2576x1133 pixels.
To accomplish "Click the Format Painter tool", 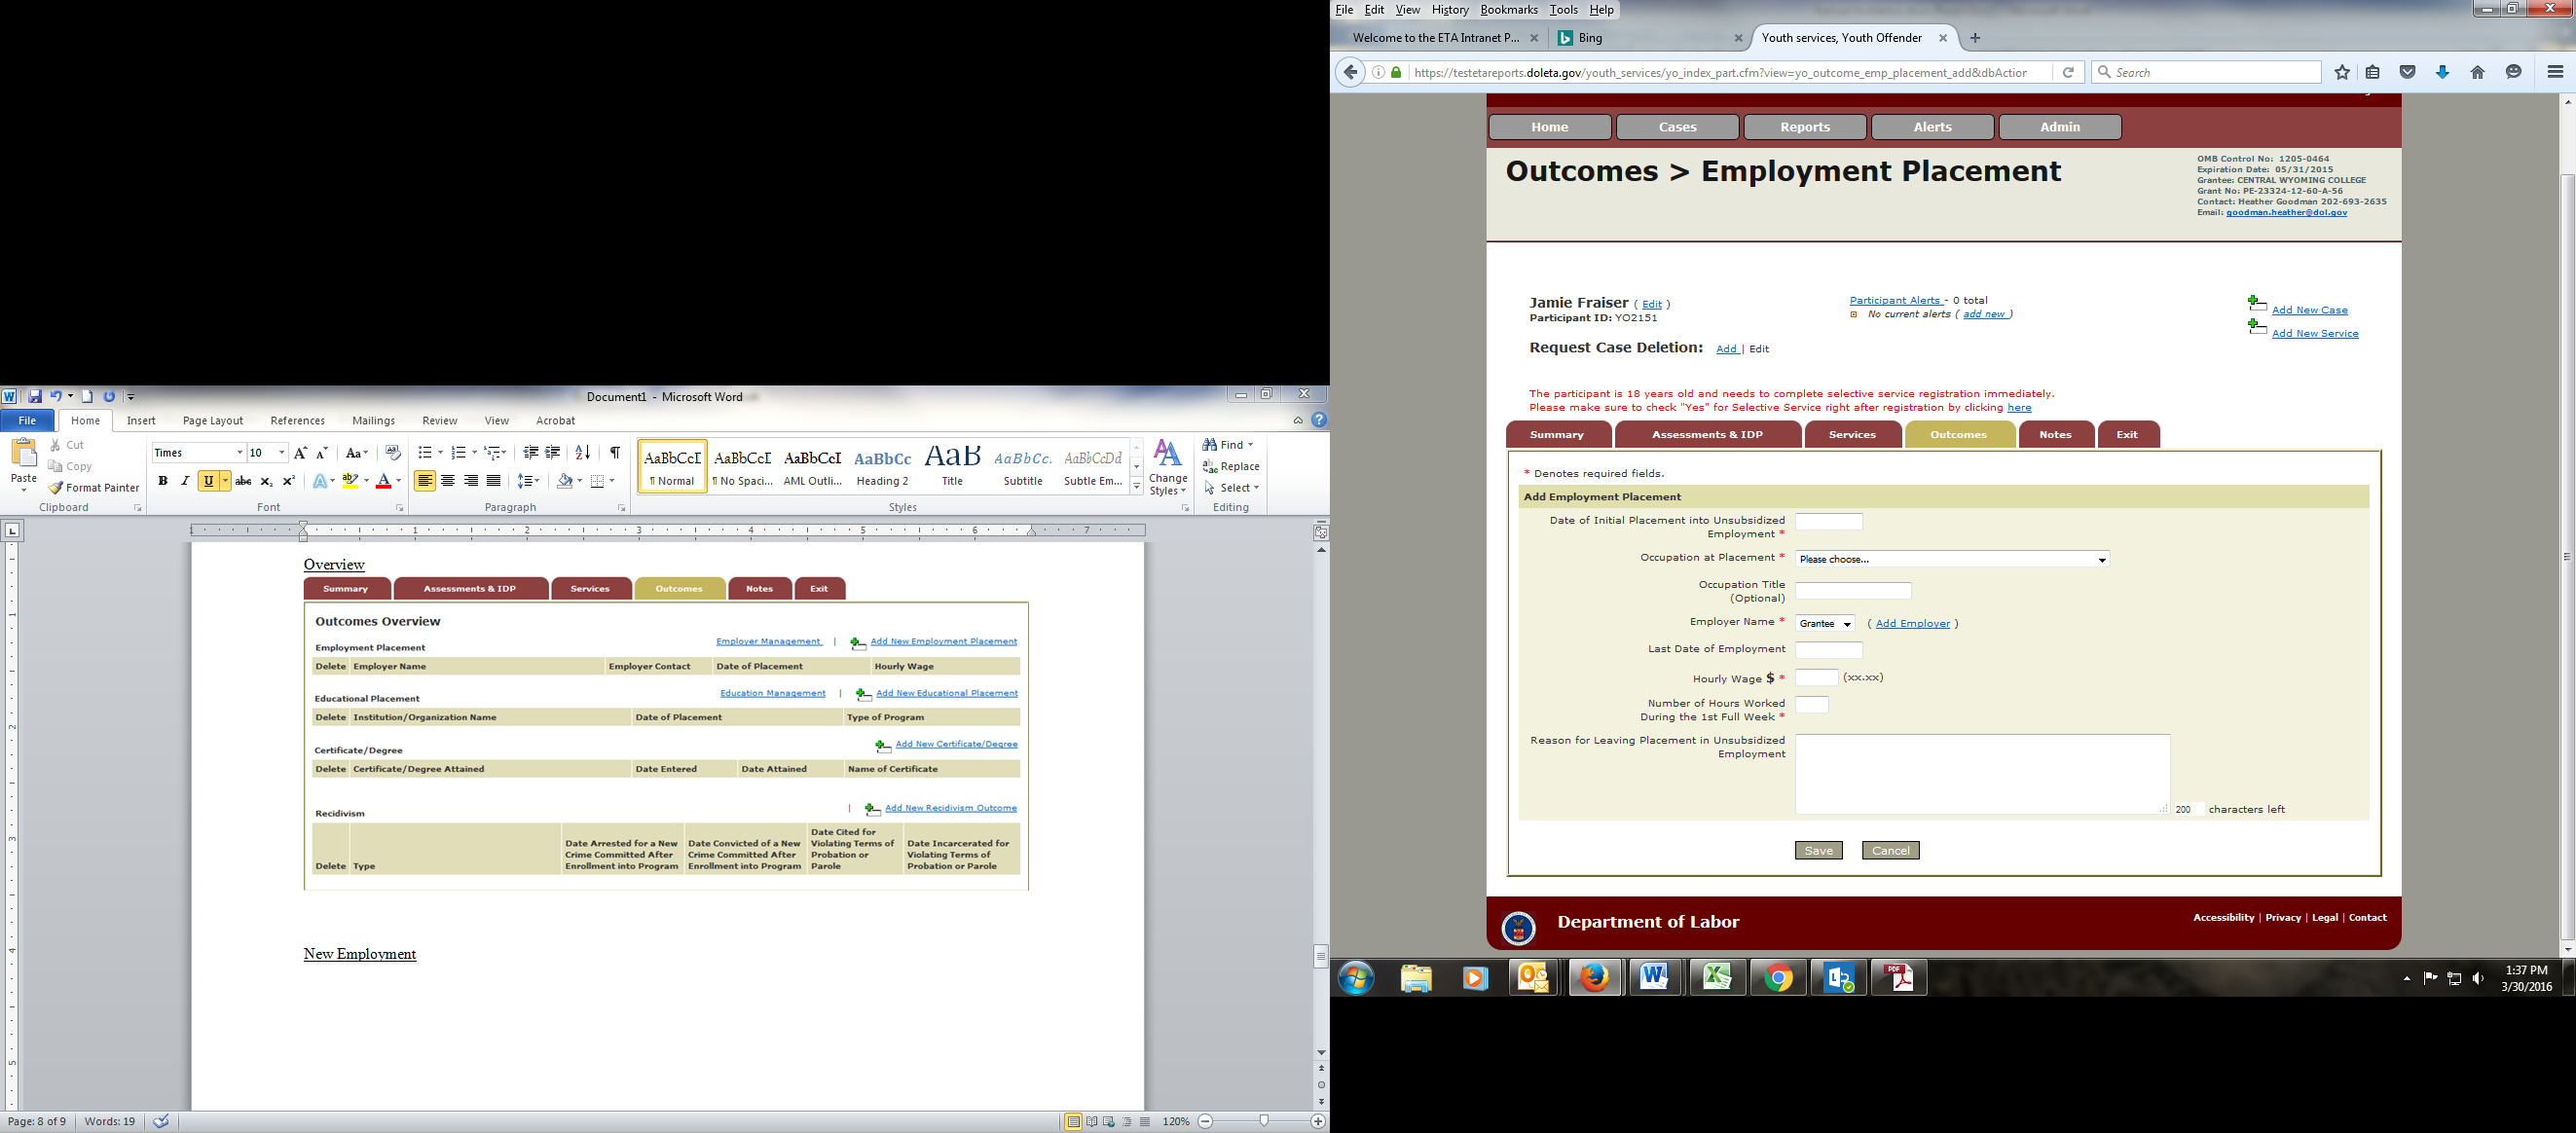I will point(94,488).
